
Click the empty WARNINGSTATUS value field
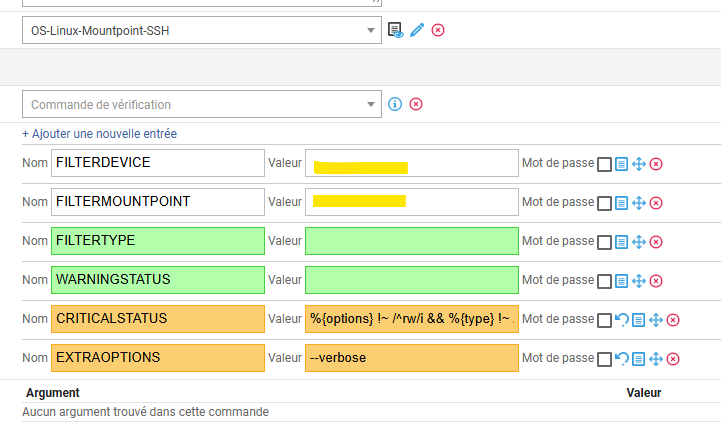pyautogui.click(x=412, y=280)
